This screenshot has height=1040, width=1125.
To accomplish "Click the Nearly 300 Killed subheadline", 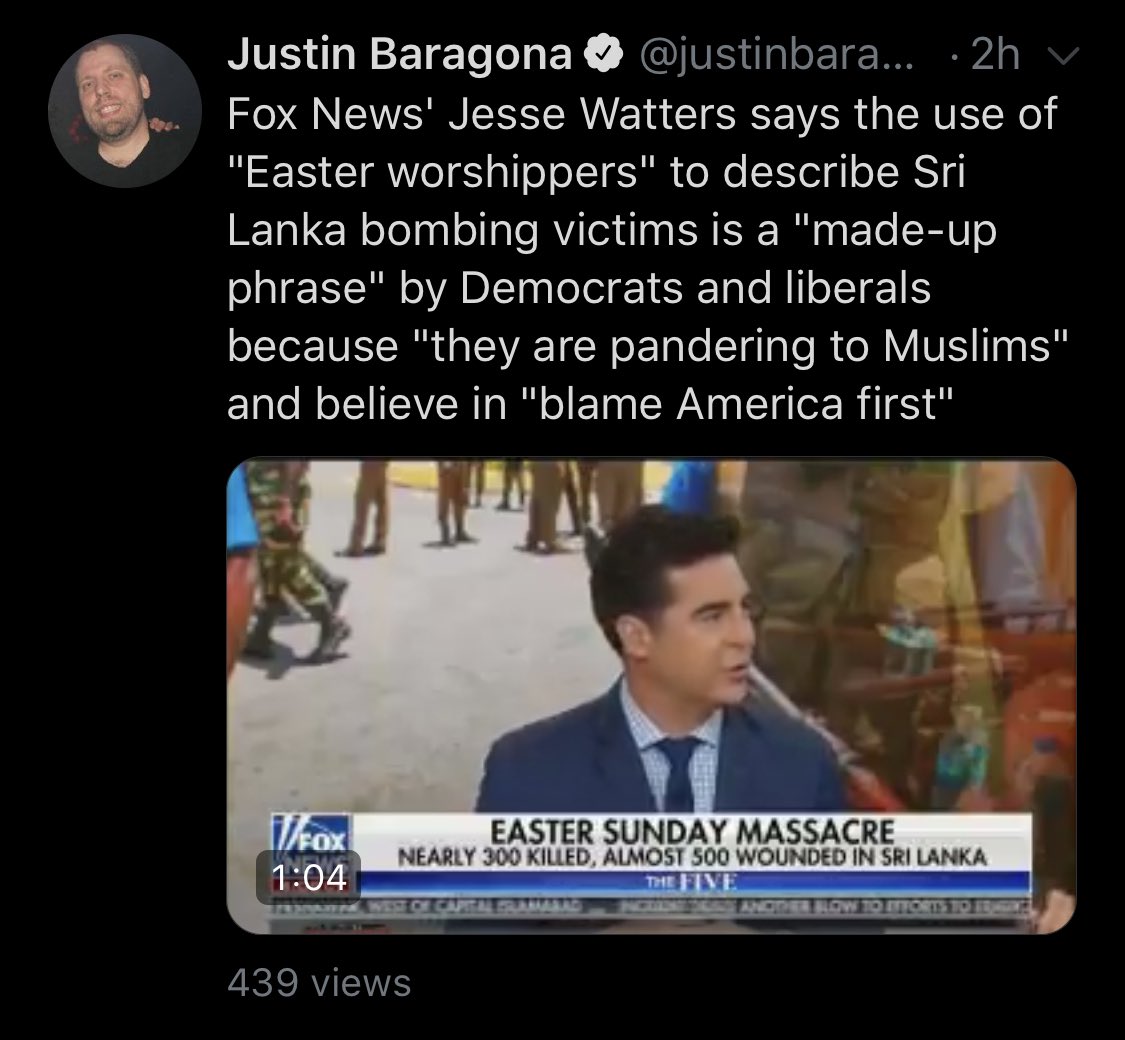I will [692, 856].
